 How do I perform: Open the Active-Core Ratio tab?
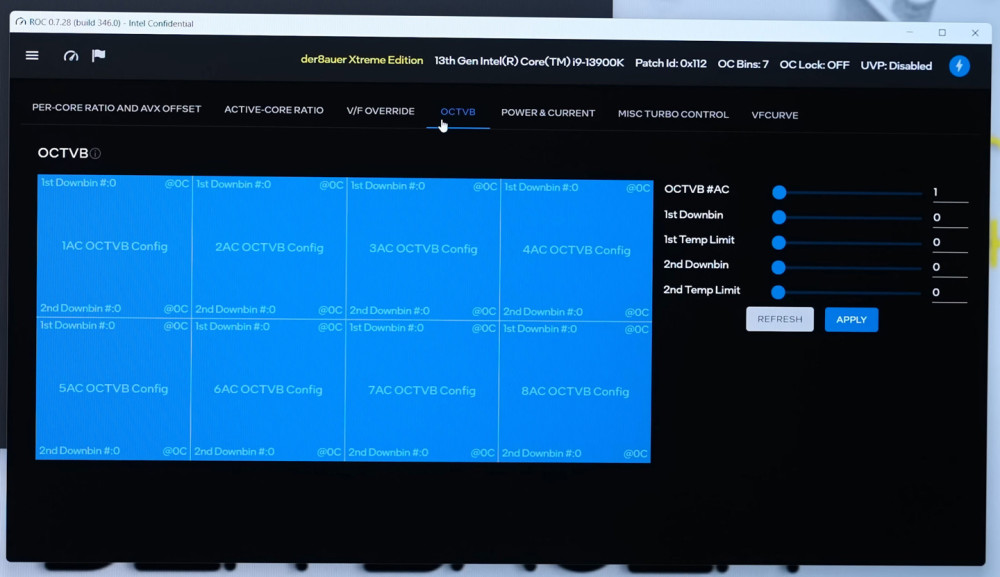273,110
